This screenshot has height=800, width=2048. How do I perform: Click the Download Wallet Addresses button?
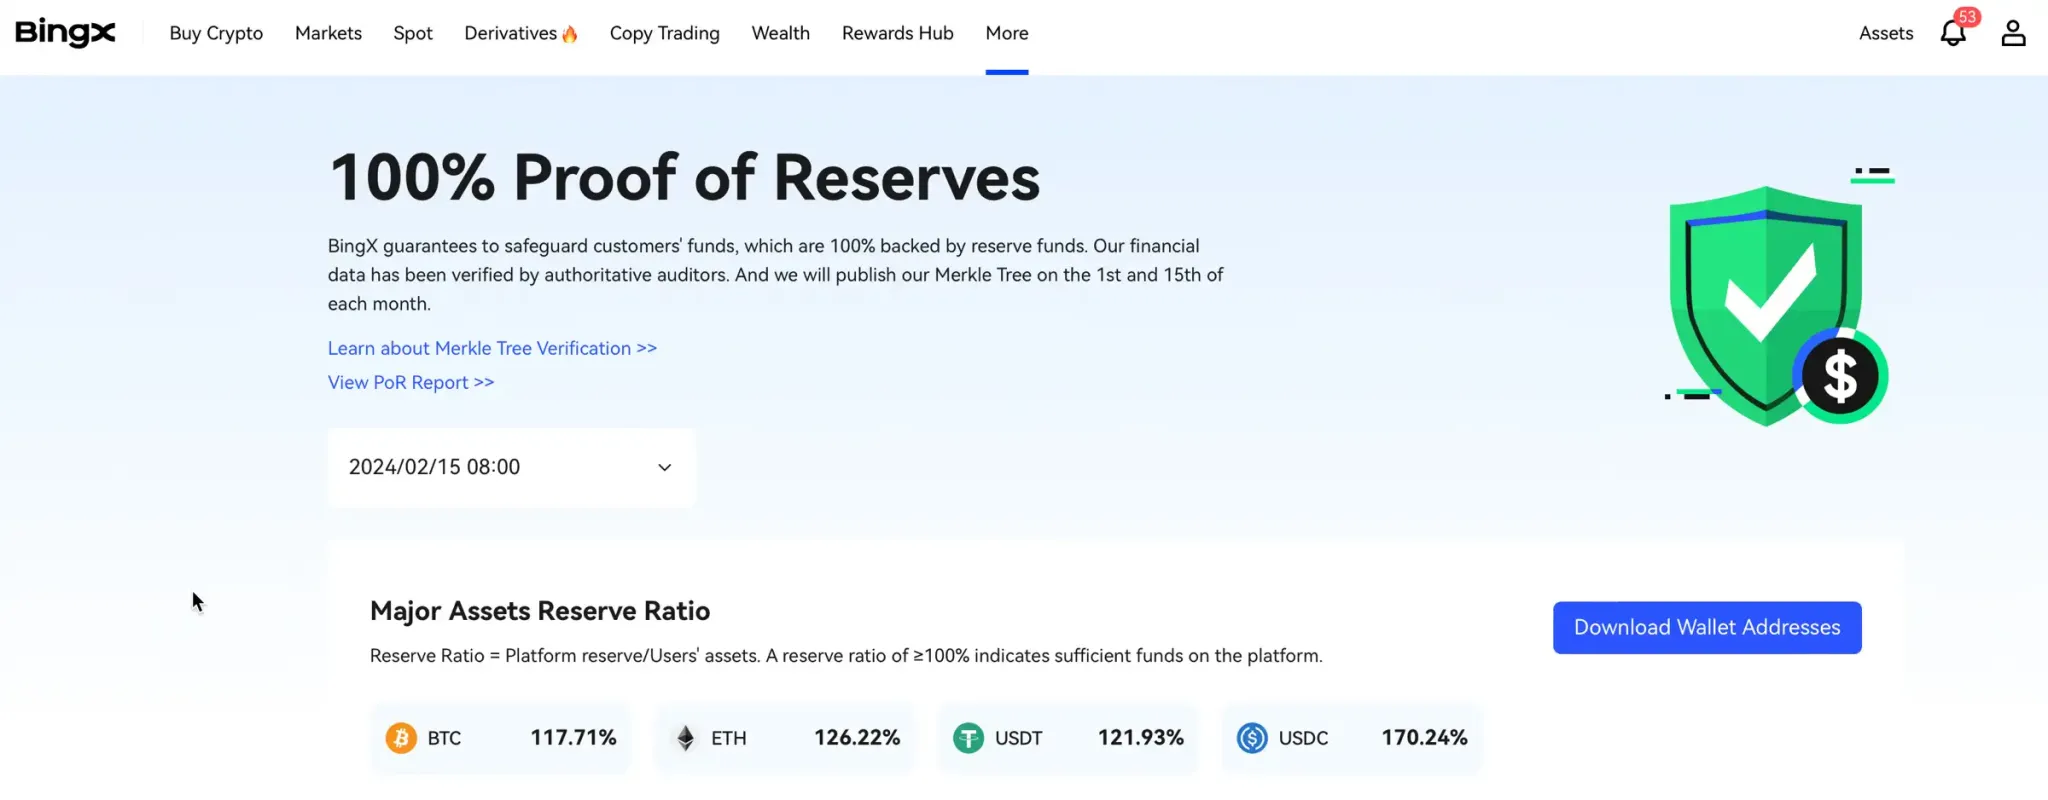(x=1707, y=627)
